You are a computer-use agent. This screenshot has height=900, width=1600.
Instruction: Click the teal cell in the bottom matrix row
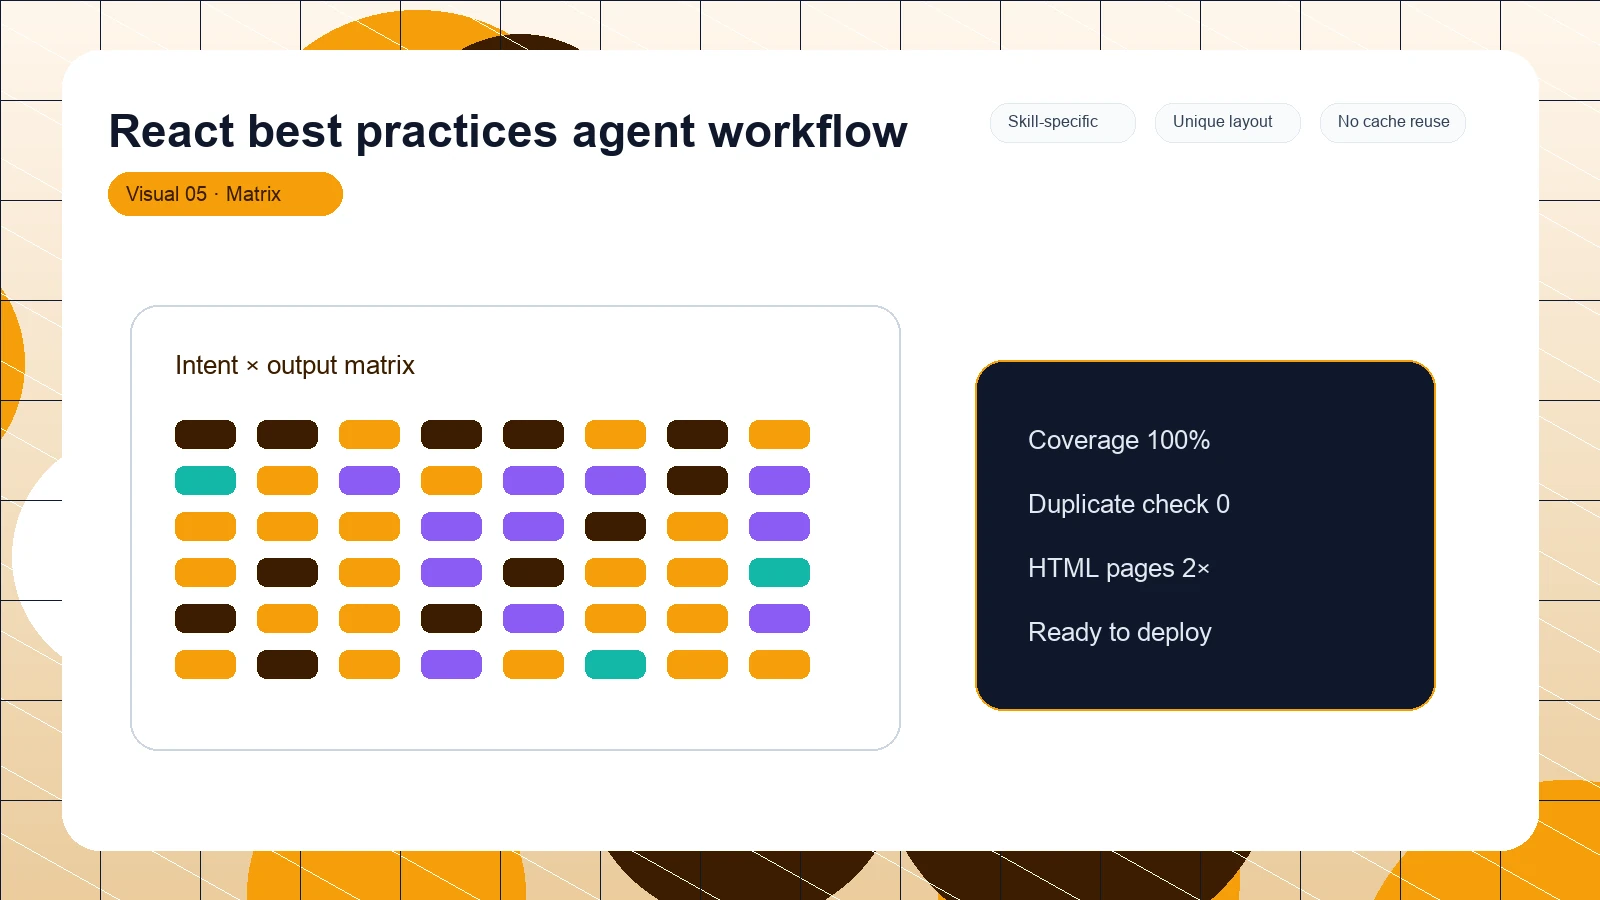point(615,665)
